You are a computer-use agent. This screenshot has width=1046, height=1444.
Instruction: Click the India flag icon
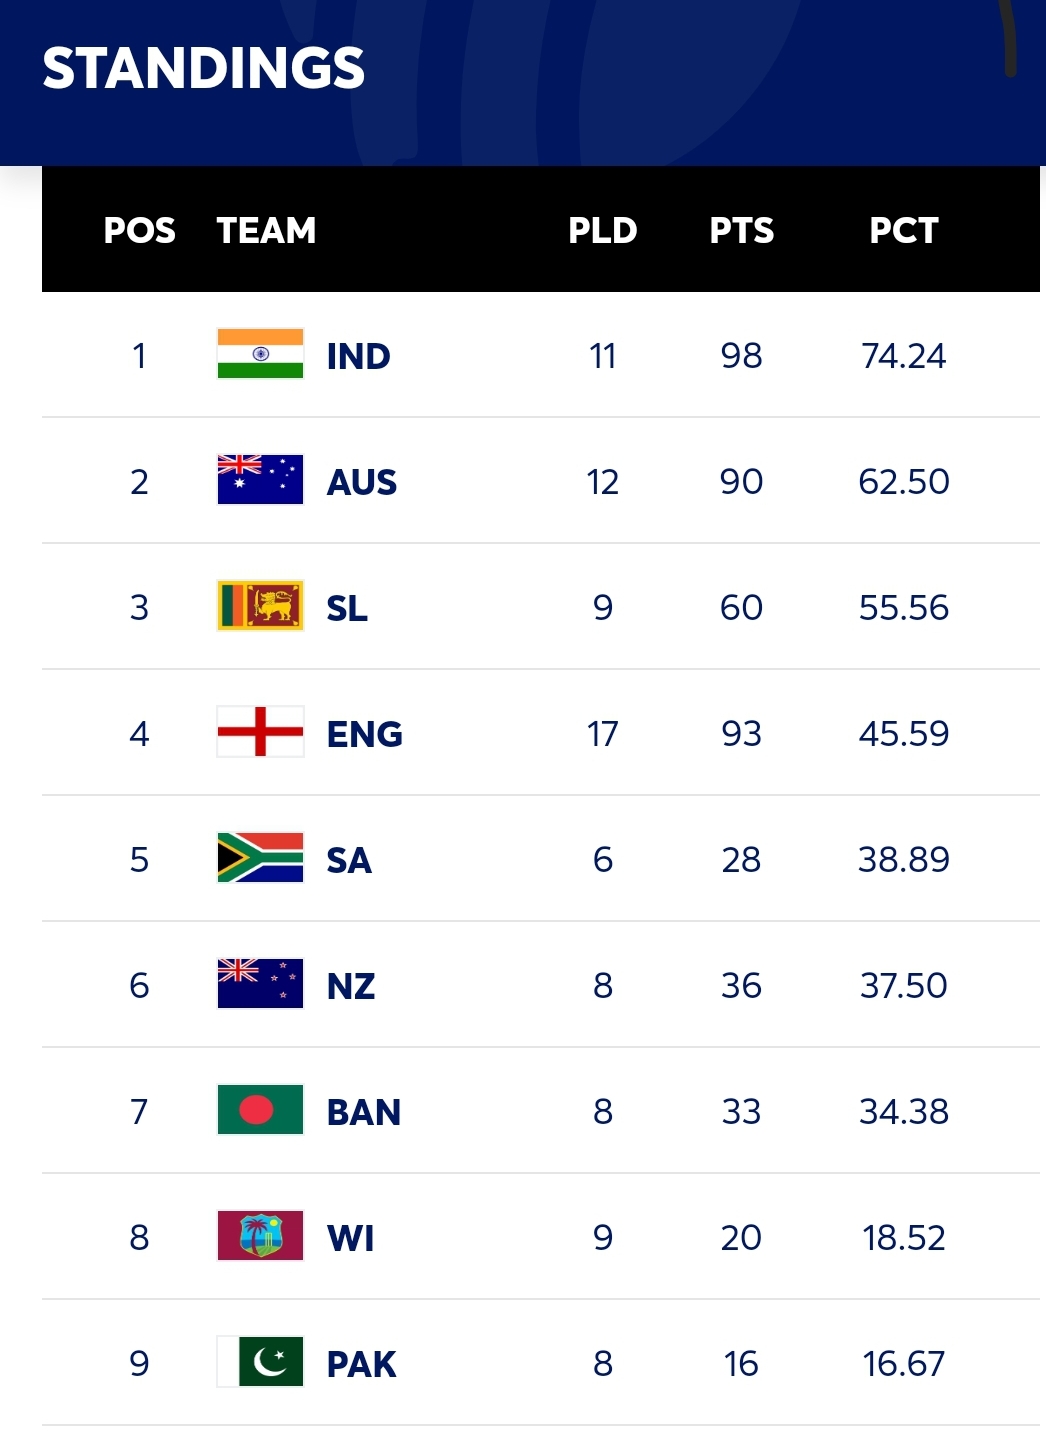pos(260,354)
